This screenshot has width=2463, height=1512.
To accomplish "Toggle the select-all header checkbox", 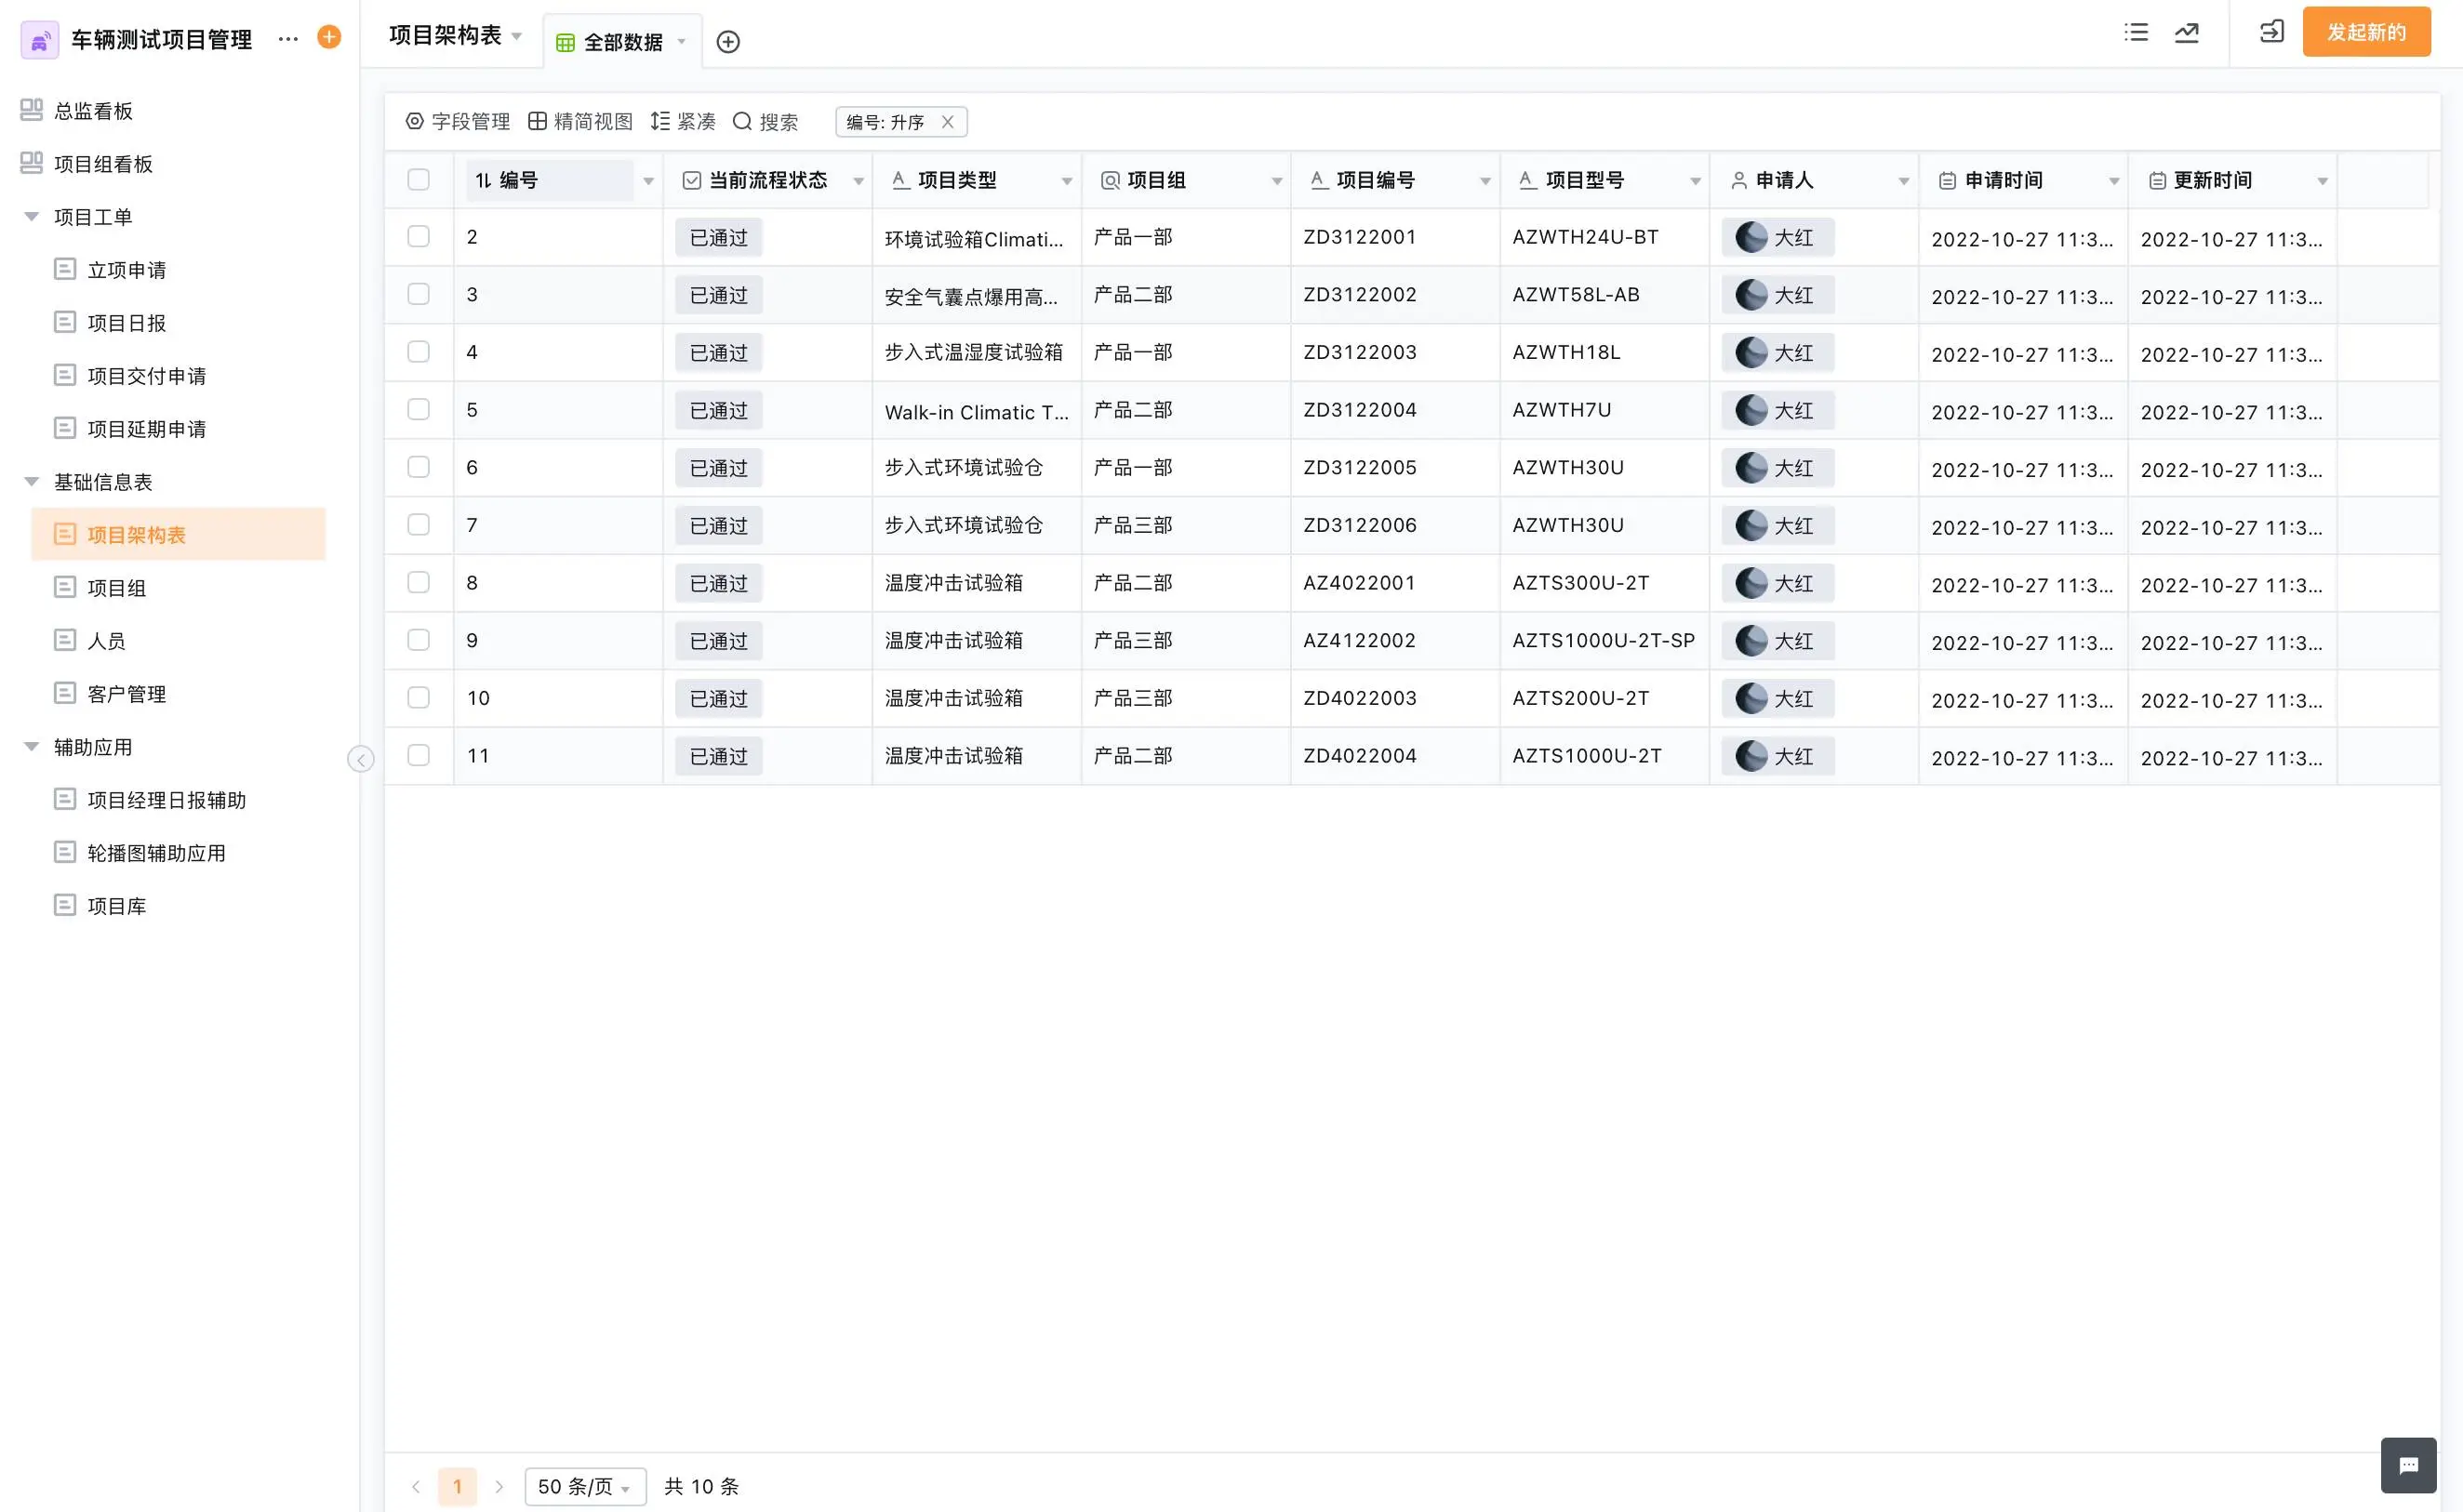I will [x=419, y=180].
